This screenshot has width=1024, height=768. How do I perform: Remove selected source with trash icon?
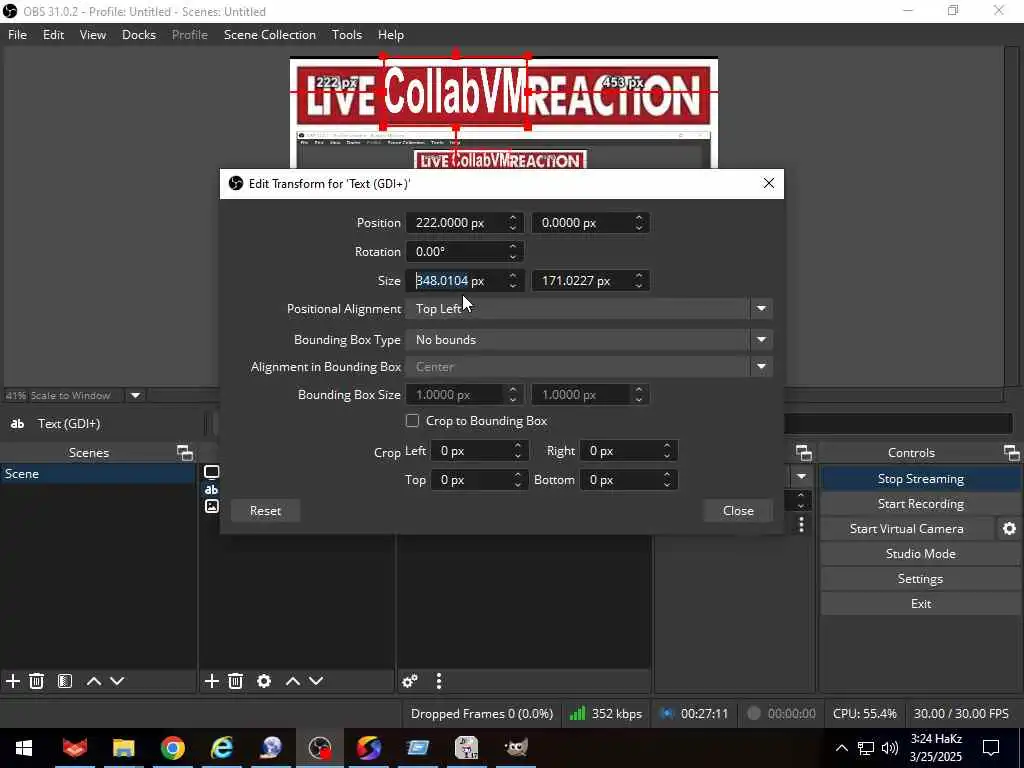coord(236,681)
